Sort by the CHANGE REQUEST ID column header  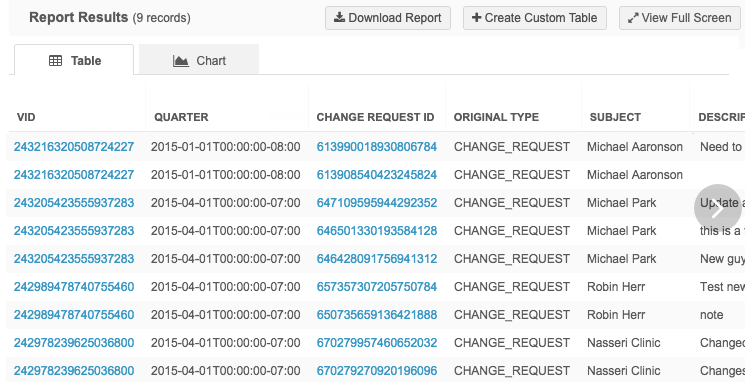click(375, 117)
